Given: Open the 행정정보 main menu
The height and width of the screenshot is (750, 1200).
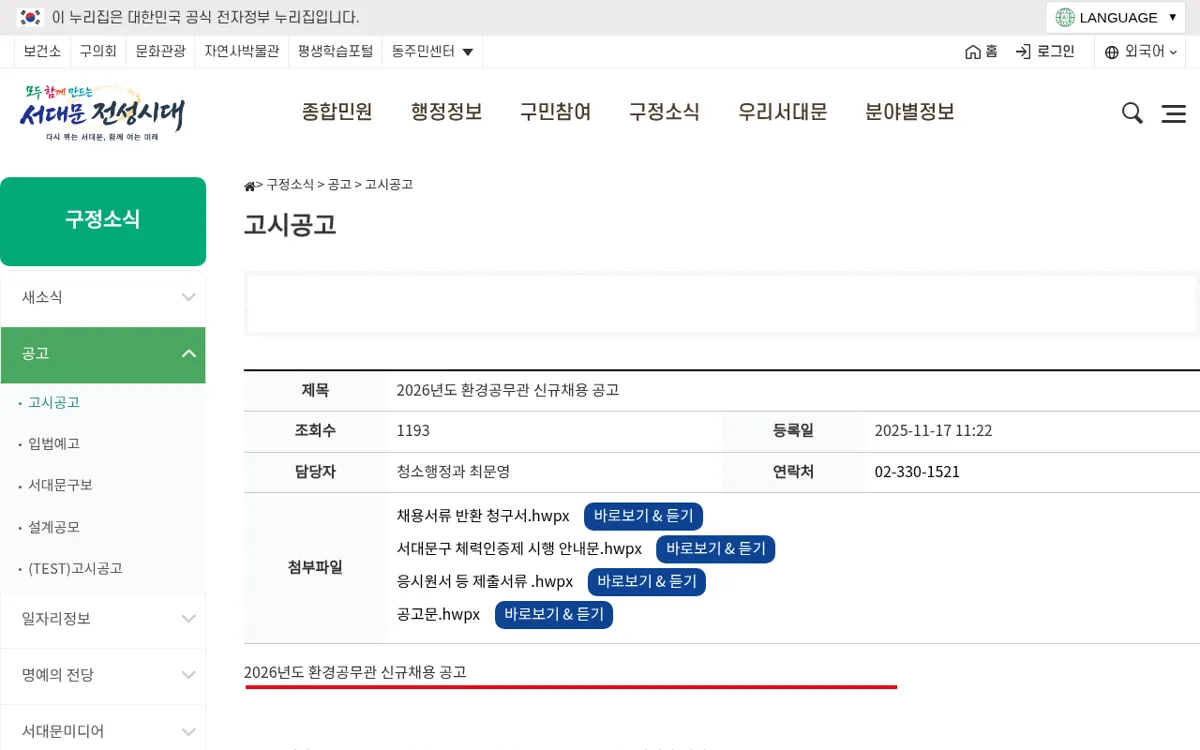Looking at the screenshot, I should (446, 112).
